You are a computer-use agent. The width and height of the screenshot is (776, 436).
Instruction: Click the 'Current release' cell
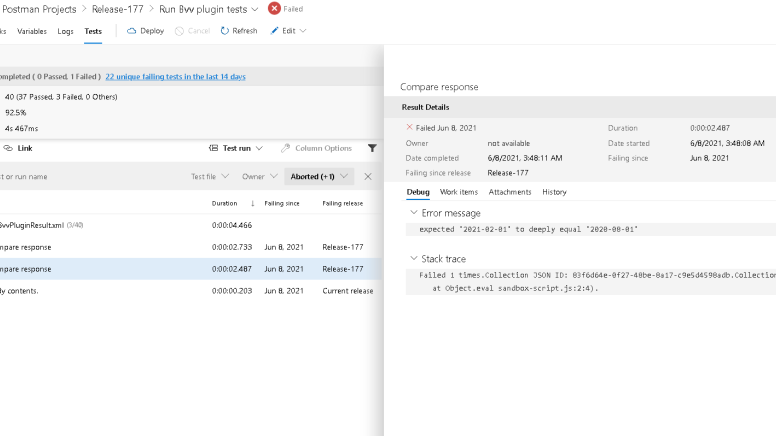tap(348, 291)
